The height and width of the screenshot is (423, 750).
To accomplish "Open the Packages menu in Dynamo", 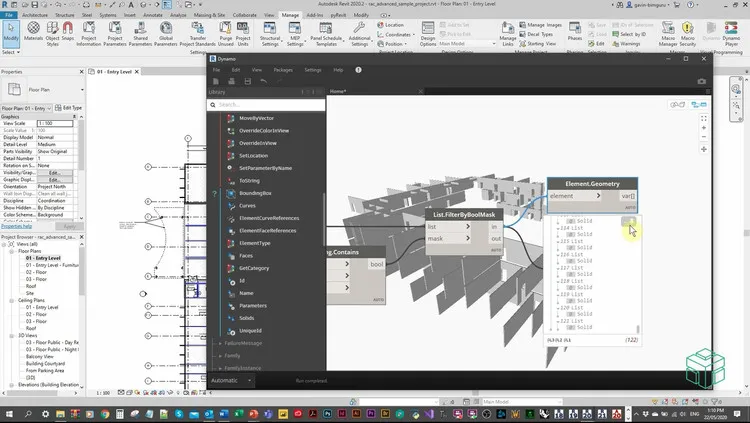I will pos(283,70).
